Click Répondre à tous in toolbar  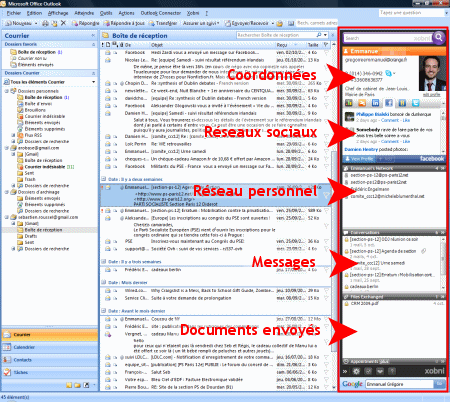(124, 23)
